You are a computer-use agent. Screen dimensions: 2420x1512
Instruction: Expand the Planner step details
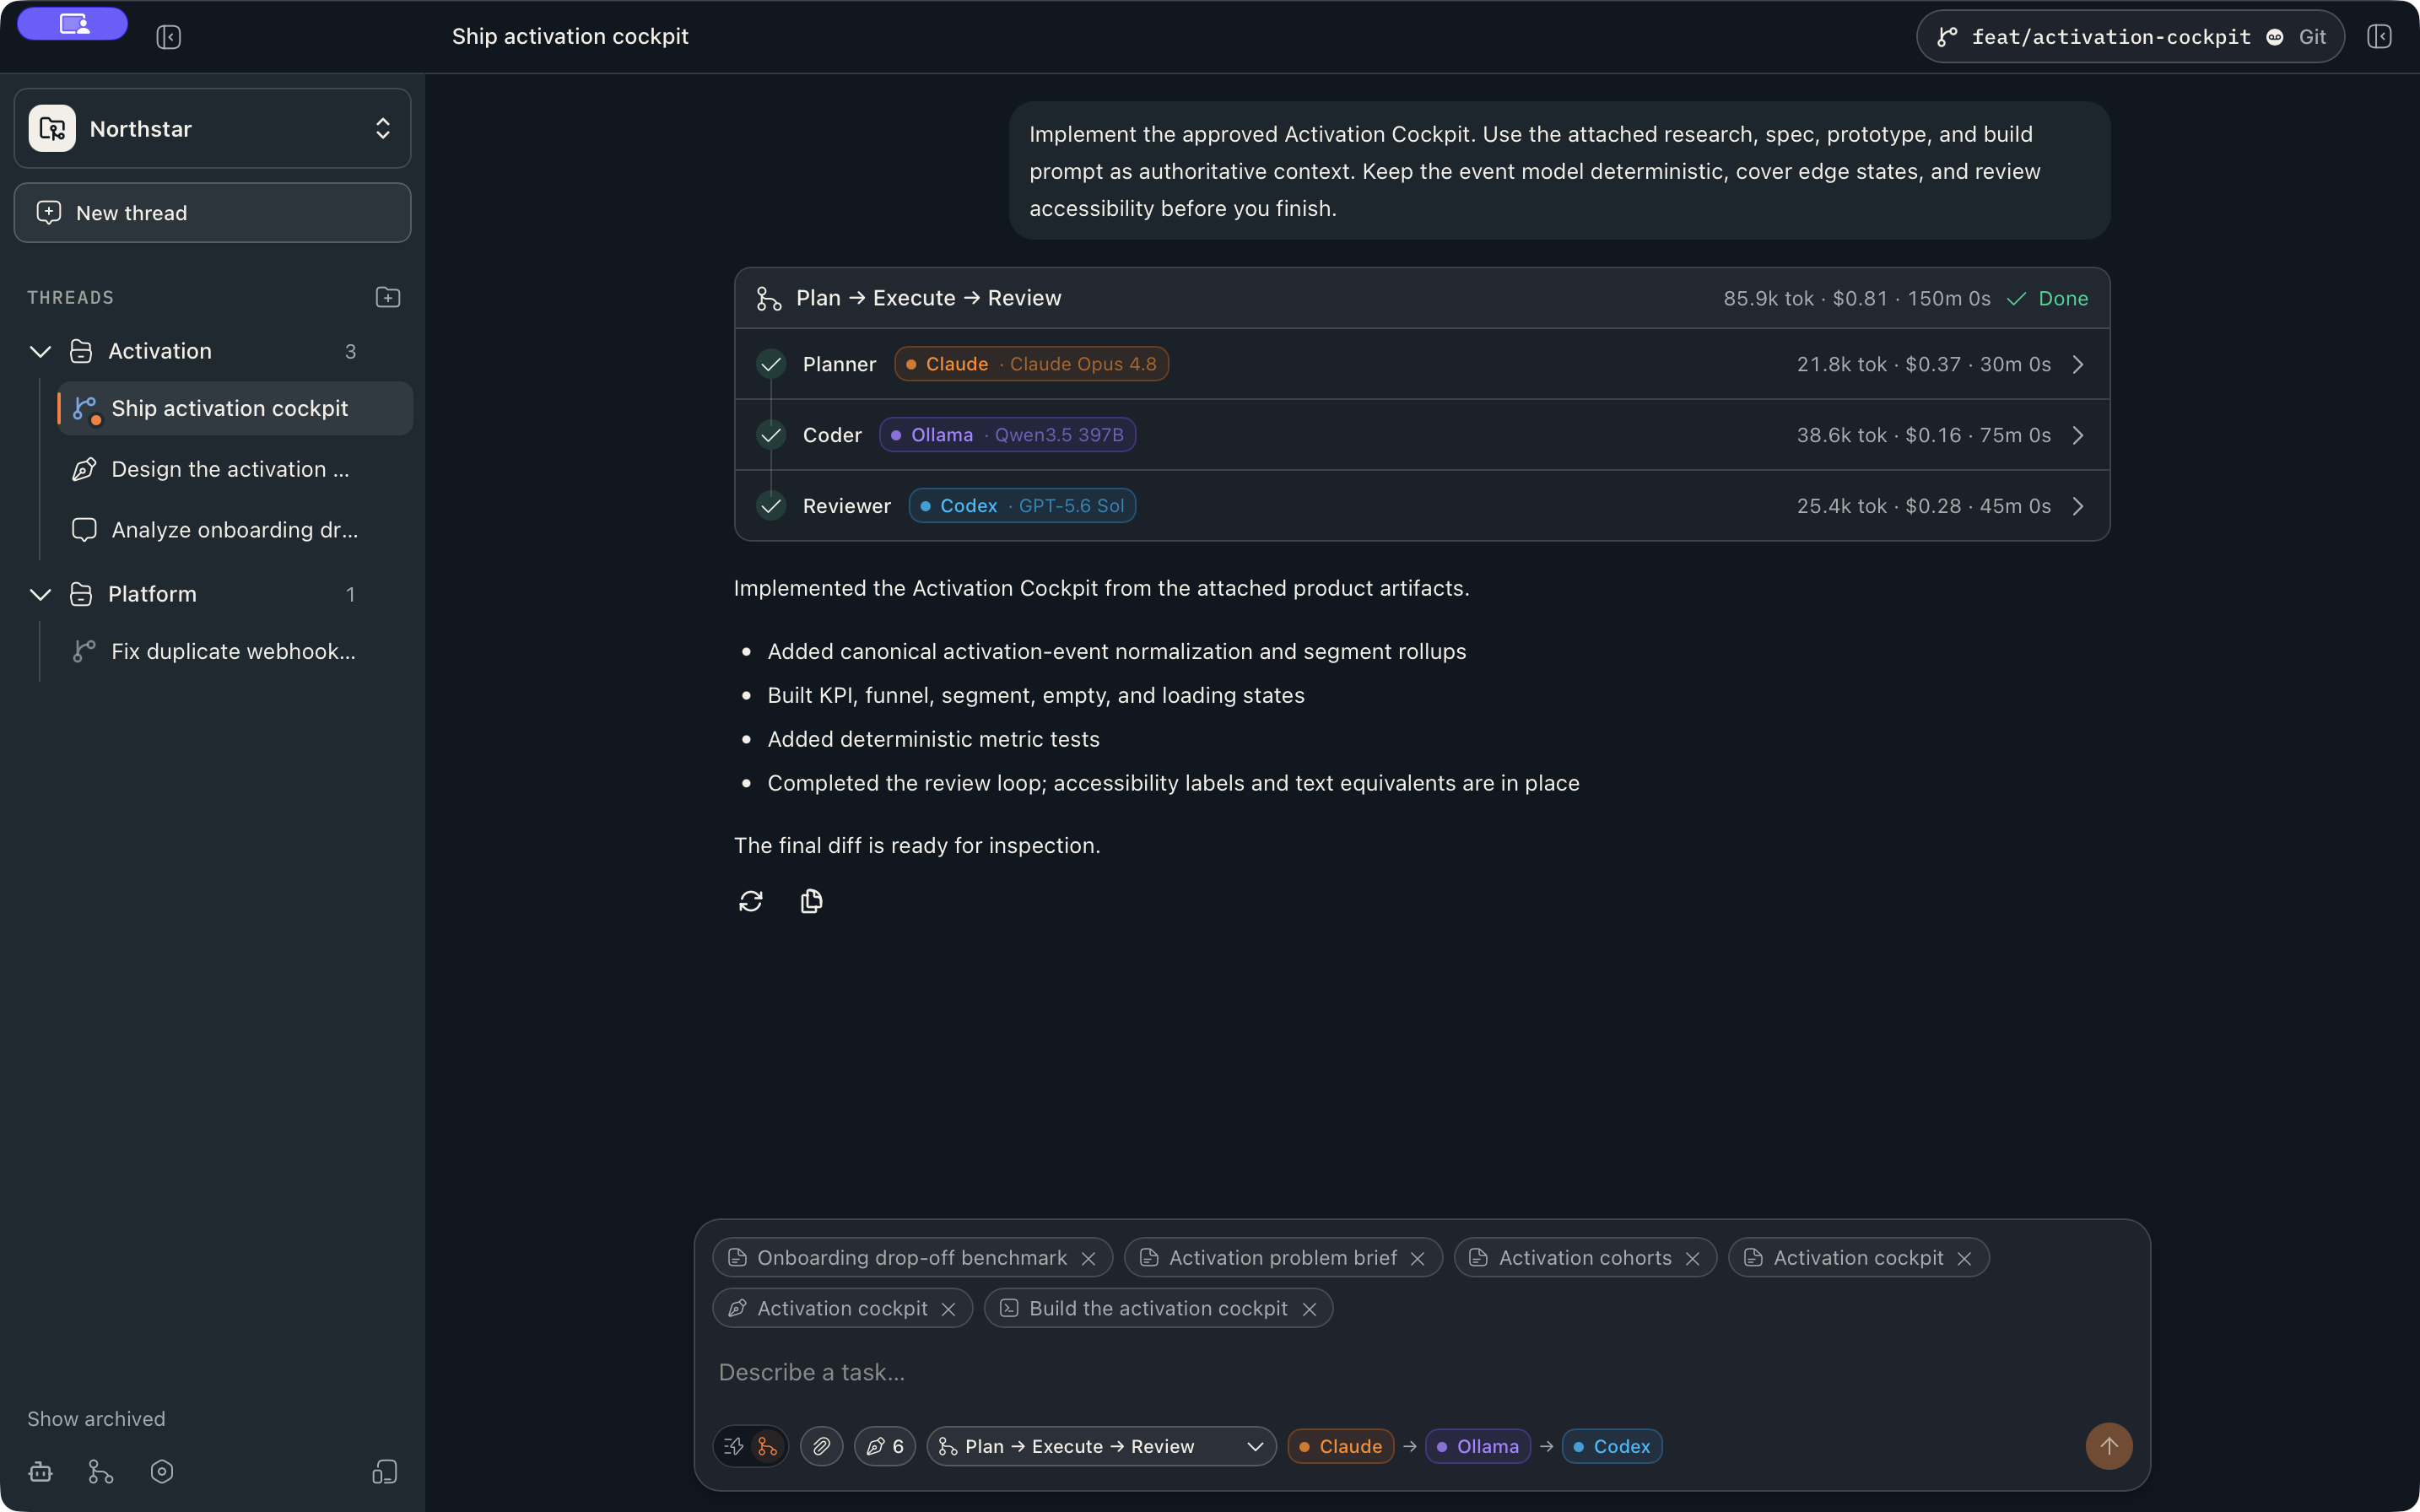pyautogui.click(x=2078, y=364)
